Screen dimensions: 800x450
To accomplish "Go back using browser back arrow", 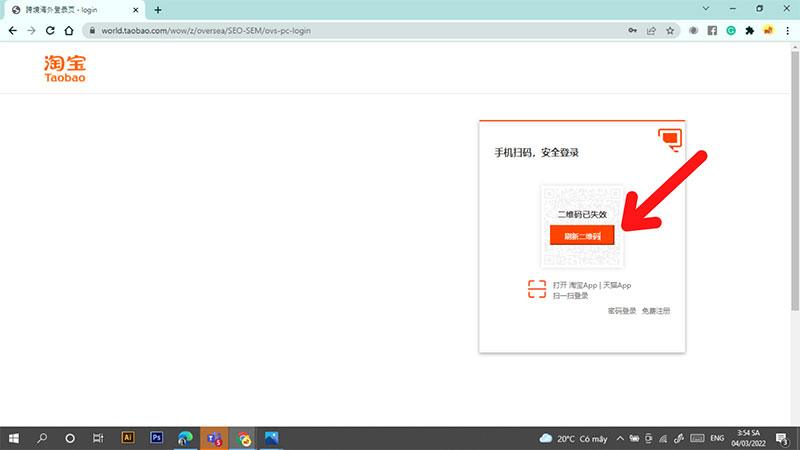I will (x=13, y=31).
